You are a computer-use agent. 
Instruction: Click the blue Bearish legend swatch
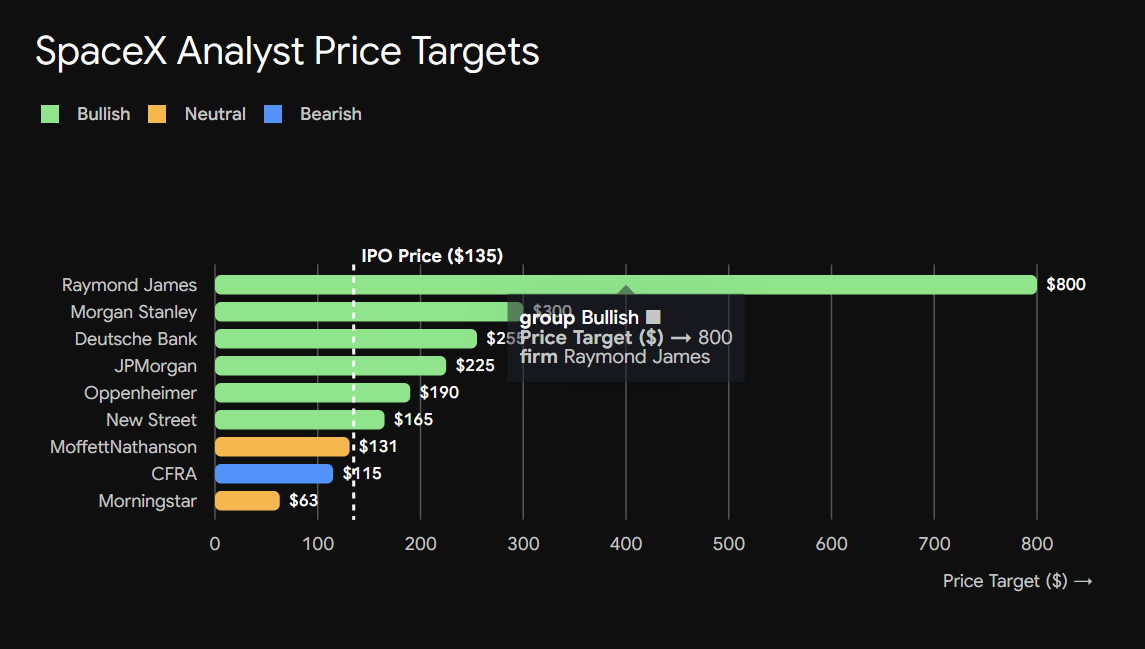click(x=273, y=114)
